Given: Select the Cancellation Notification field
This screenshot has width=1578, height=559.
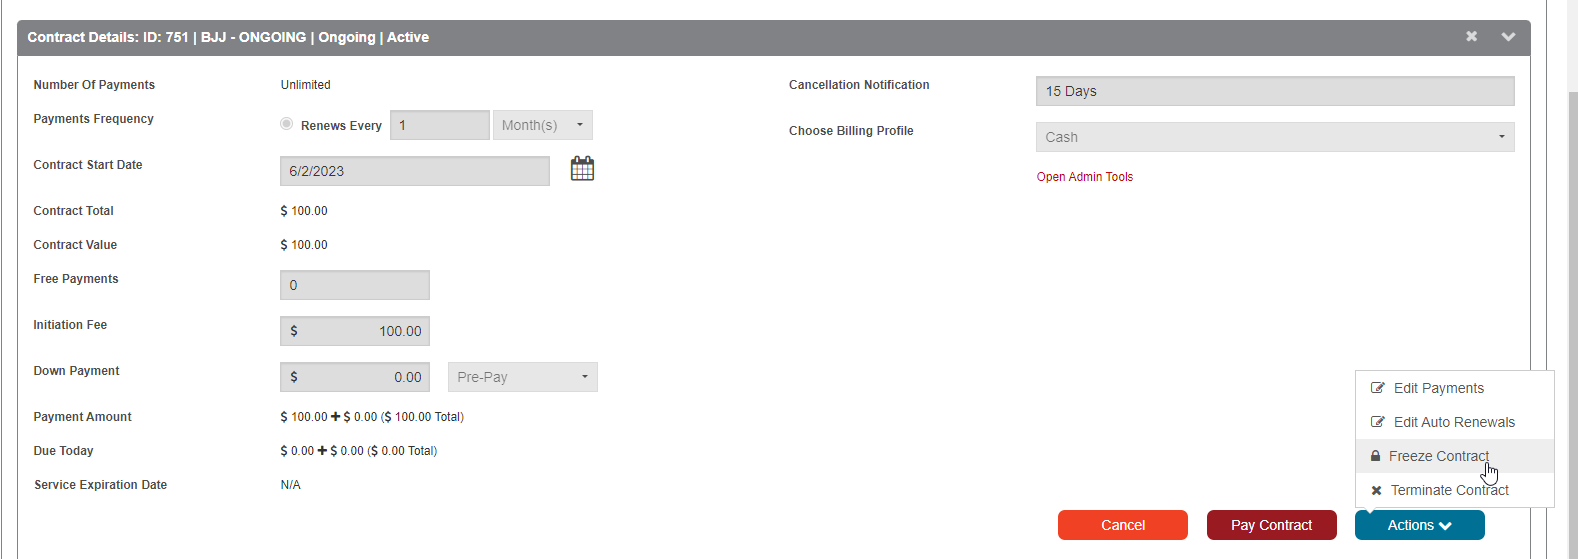Looking at the screenshot, I should [1274, 91].
